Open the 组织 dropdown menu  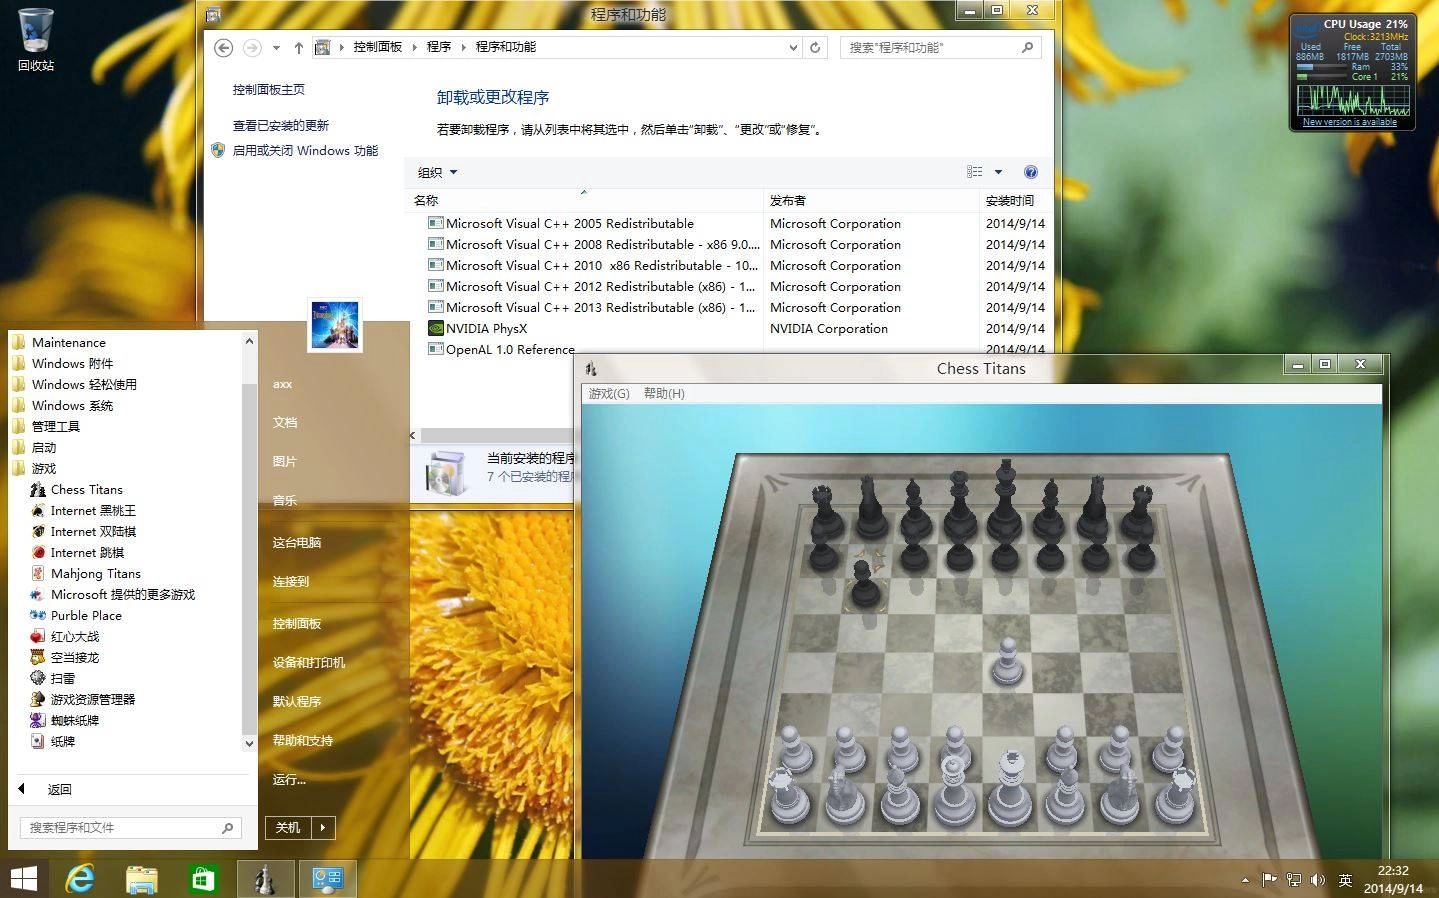coord(437,172)
